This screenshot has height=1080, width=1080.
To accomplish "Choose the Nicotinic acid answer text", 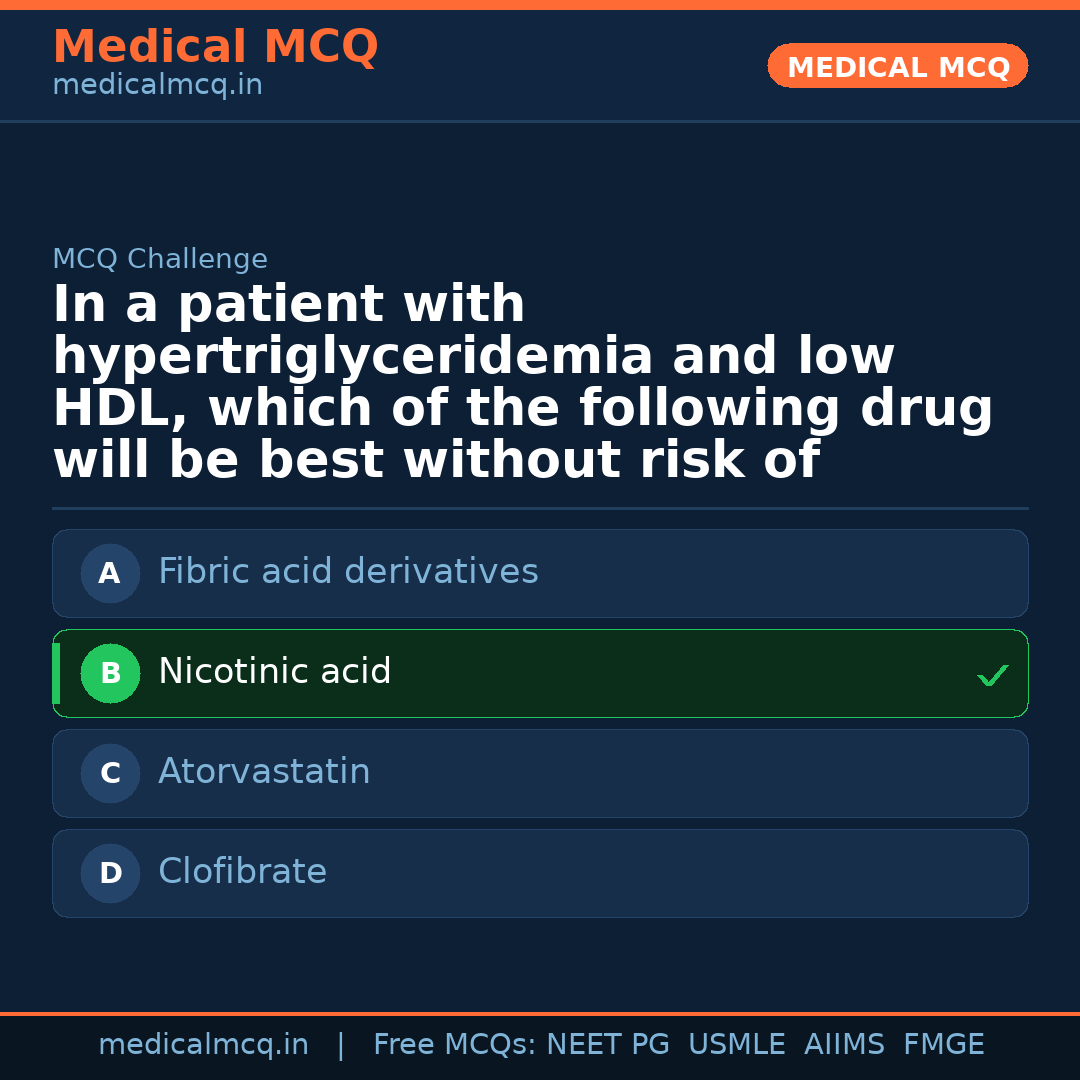I will tap(274, 672).
